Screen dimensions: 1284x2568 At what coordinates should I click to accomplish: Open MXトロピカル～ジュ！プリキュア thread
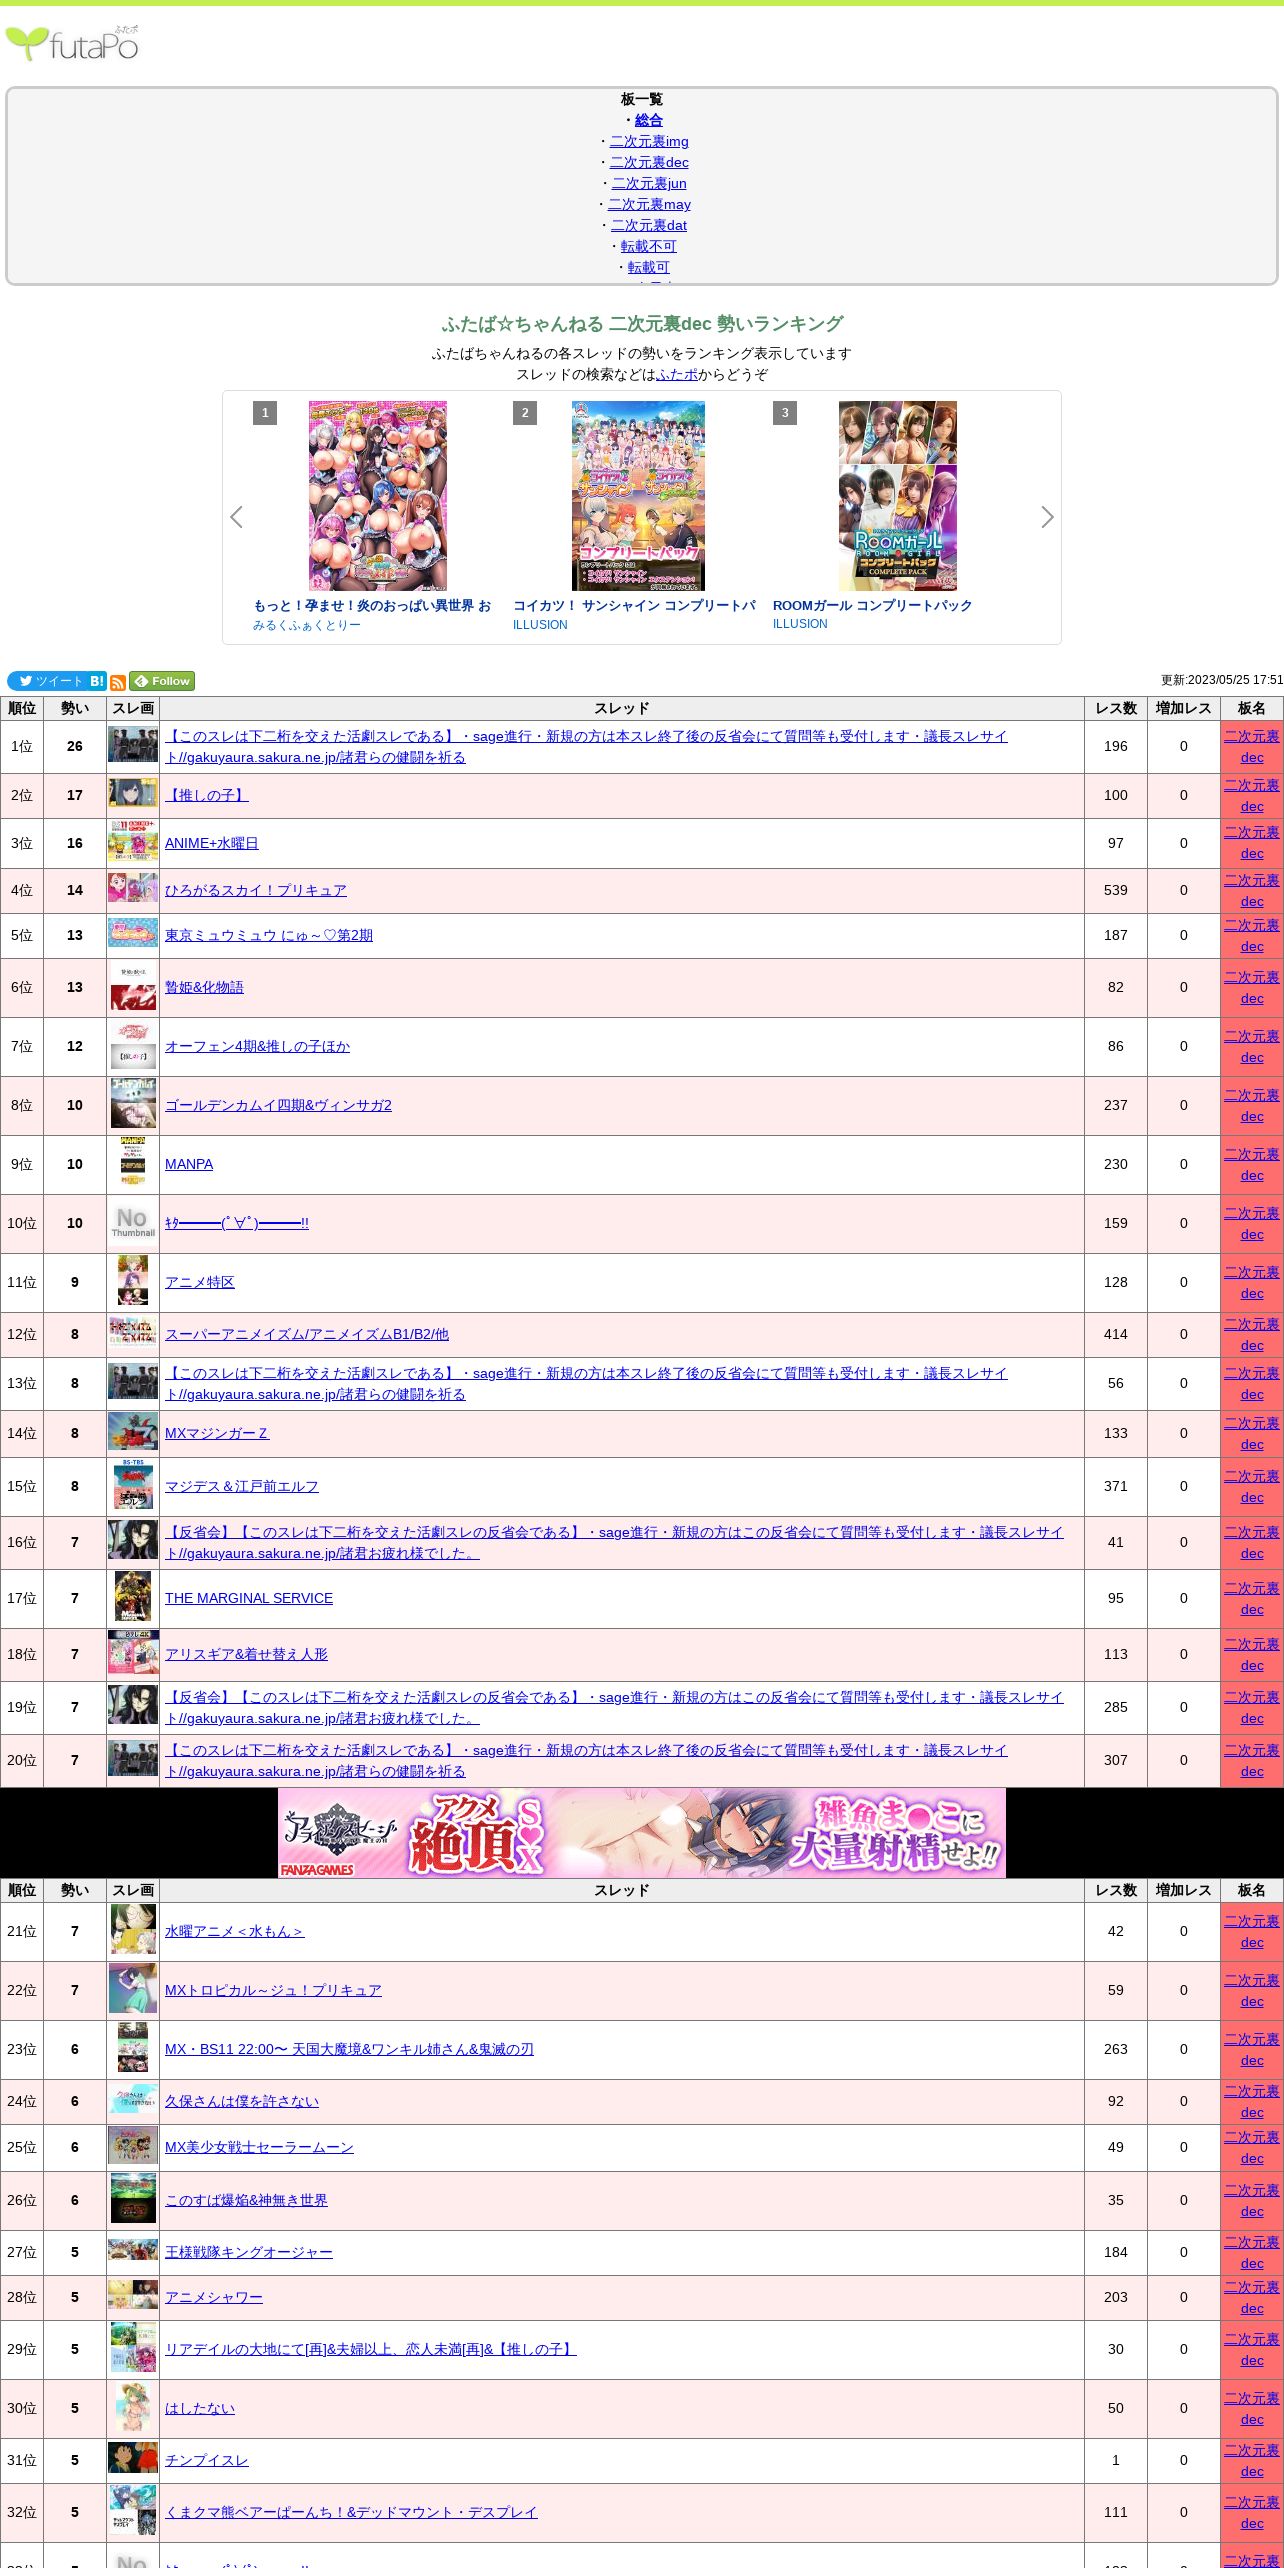point(273,1990)
